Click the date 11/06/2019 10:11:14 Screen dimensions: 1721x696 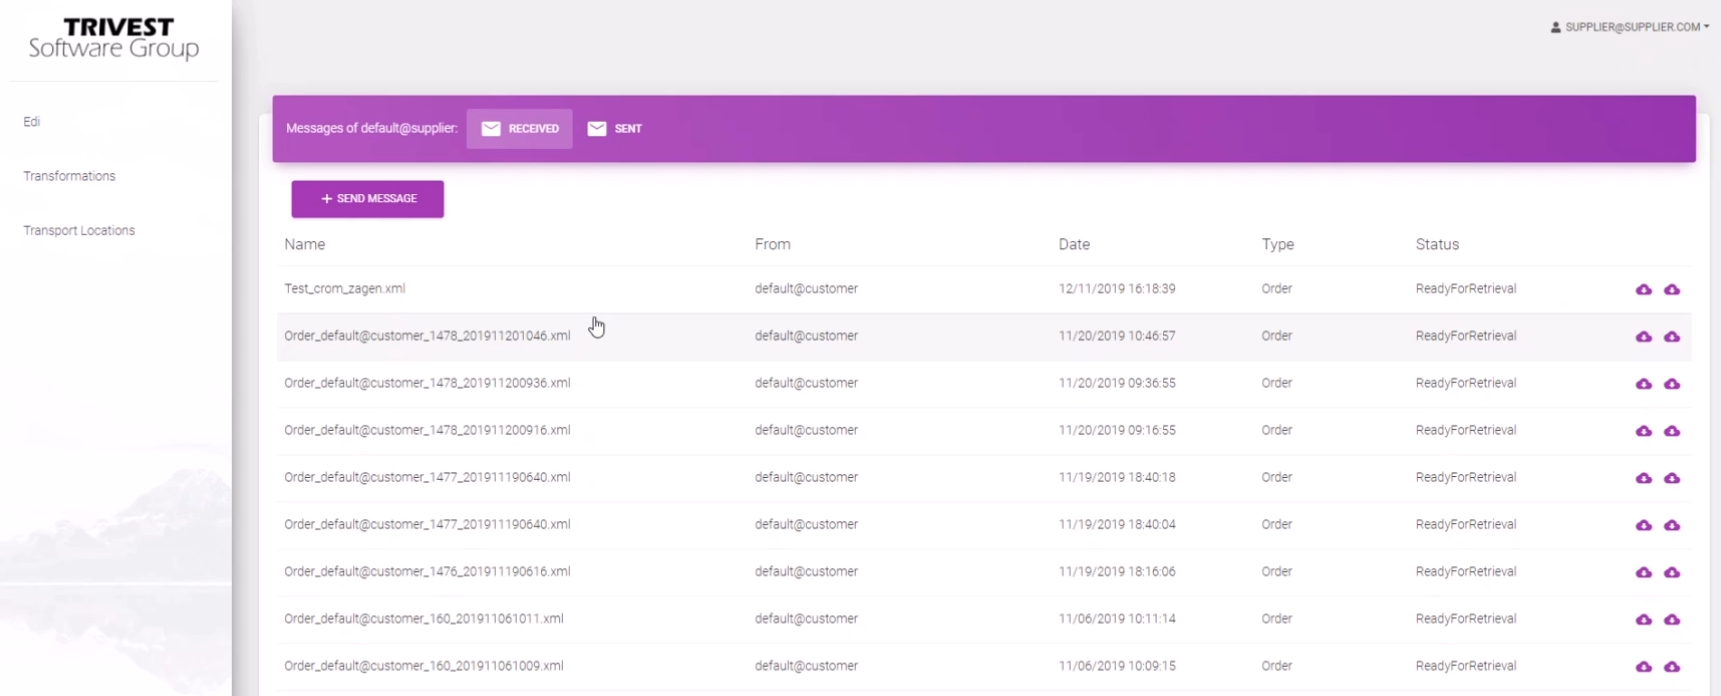coord(1117,618)
